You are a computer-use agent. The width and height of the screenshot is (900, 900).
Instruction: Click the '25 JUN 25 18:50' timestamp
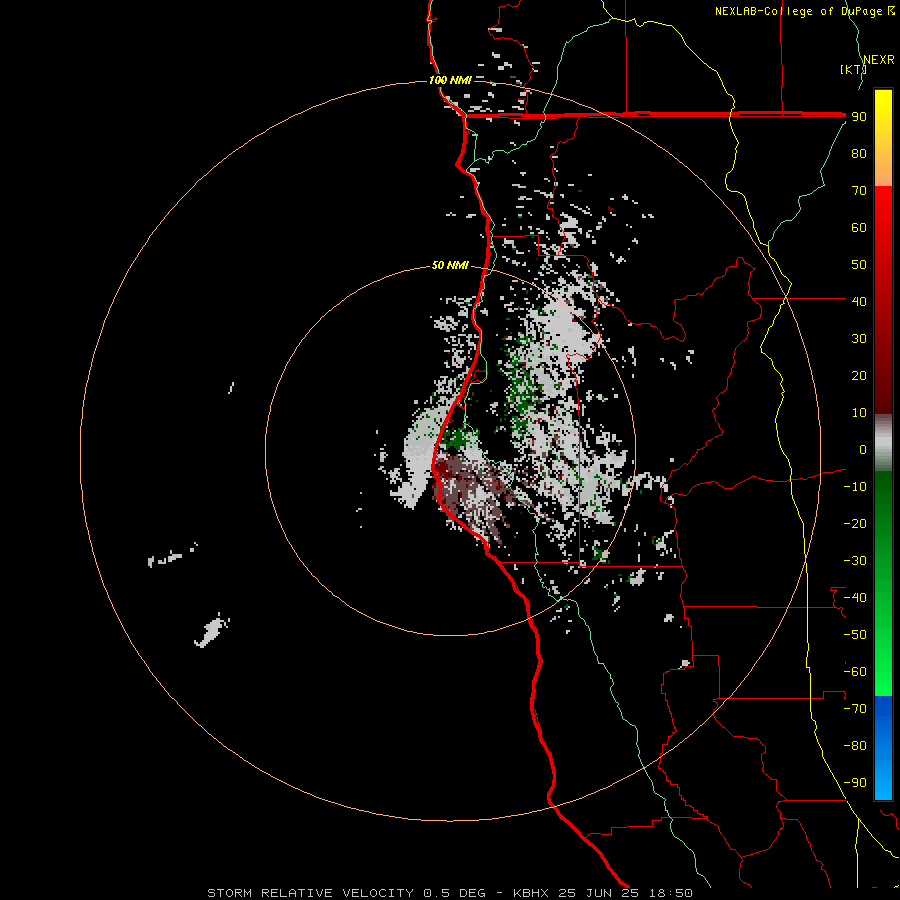626,893
